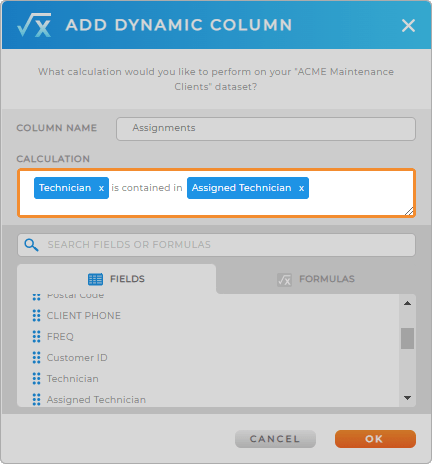This screenshot has height=464, width=432.
Task: Confirm with the OK button
Action: (x=375, y=439)
